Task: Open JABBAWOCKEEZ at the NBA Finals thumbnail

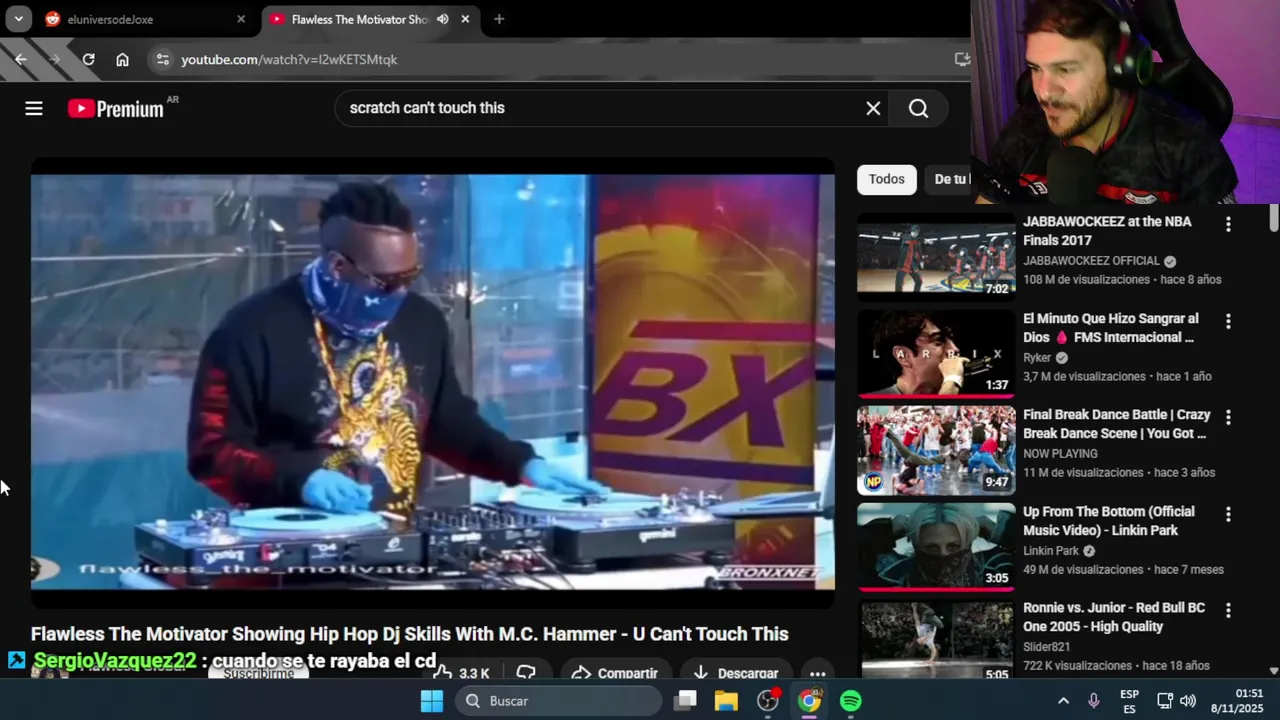Action: tap(936, 256)
